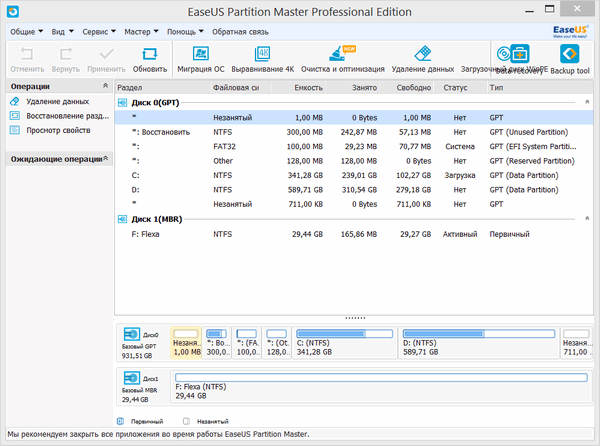
Task: Select the *: Восстановить NTFS partition row
Action: (x=354, y=132)
